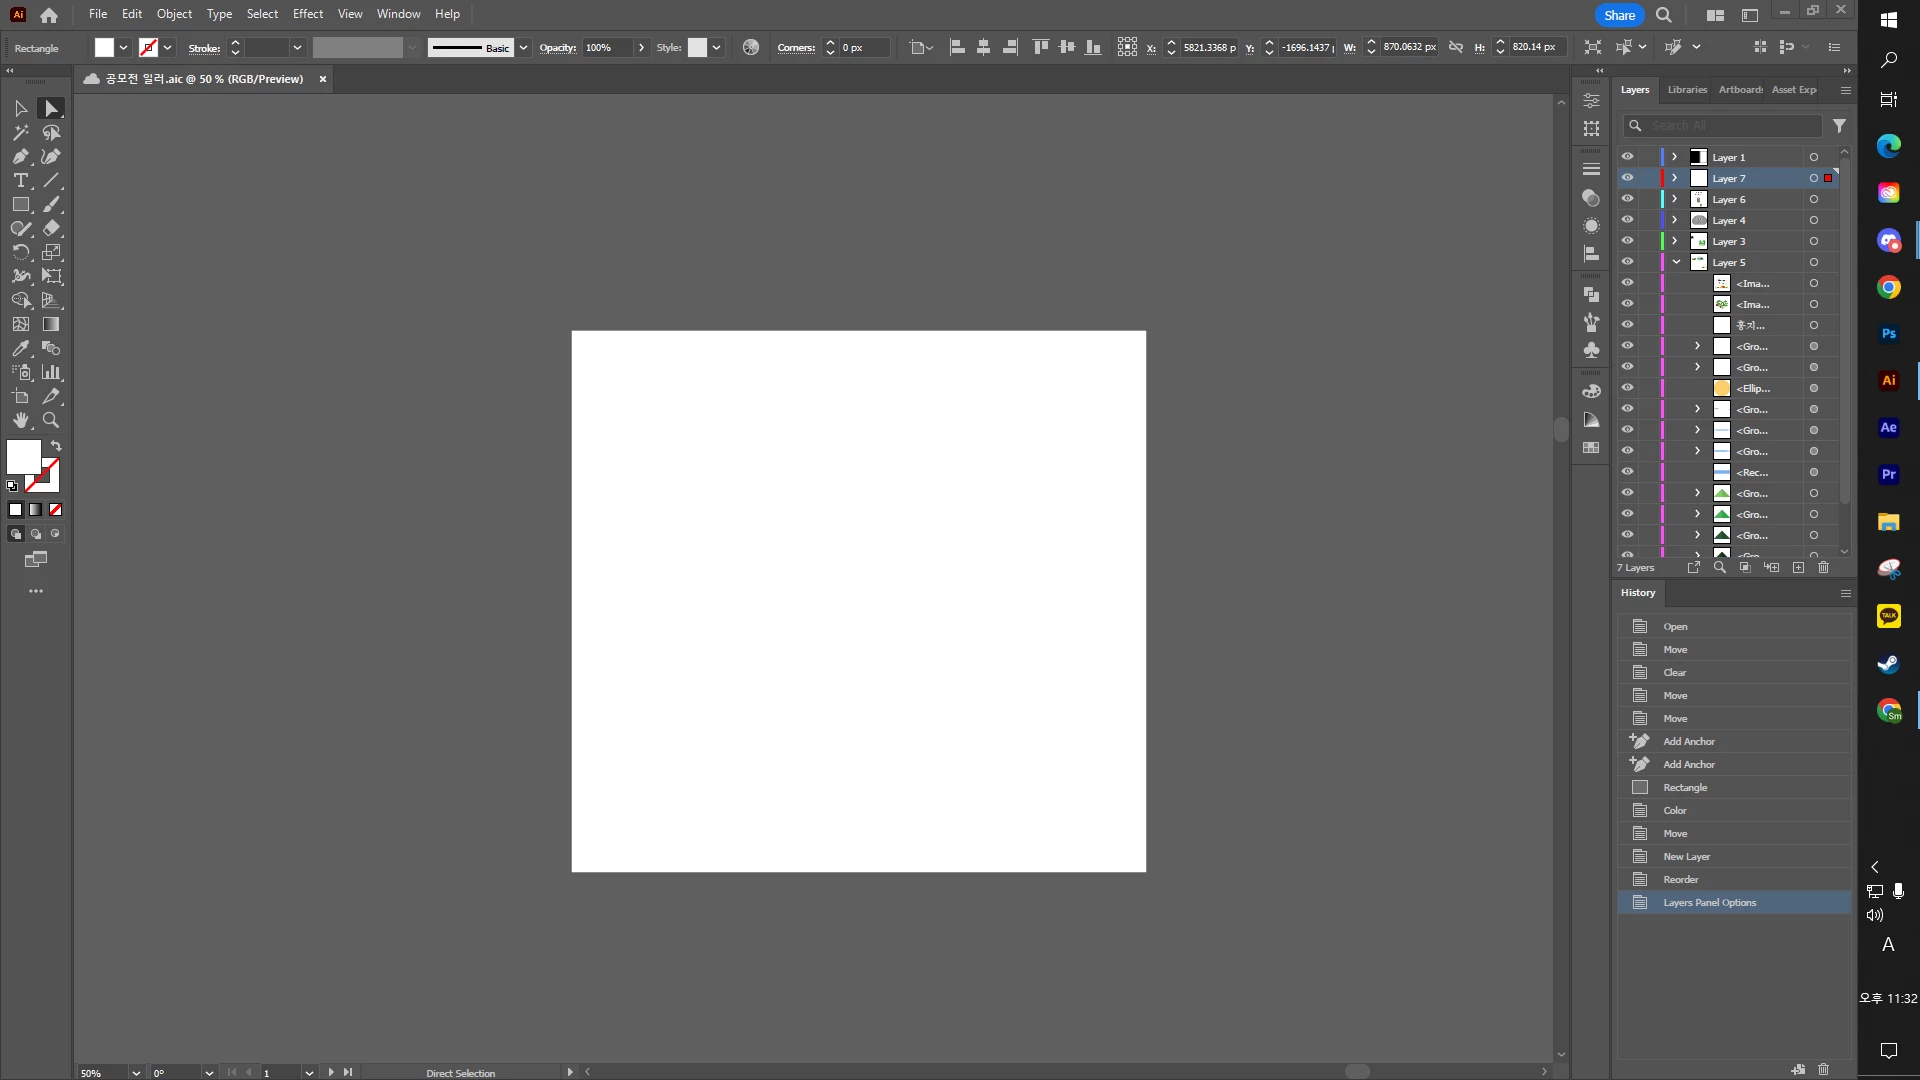Select the Rectangle tool
Viewport: 1920px width, 1080px height.
point(20,204)
